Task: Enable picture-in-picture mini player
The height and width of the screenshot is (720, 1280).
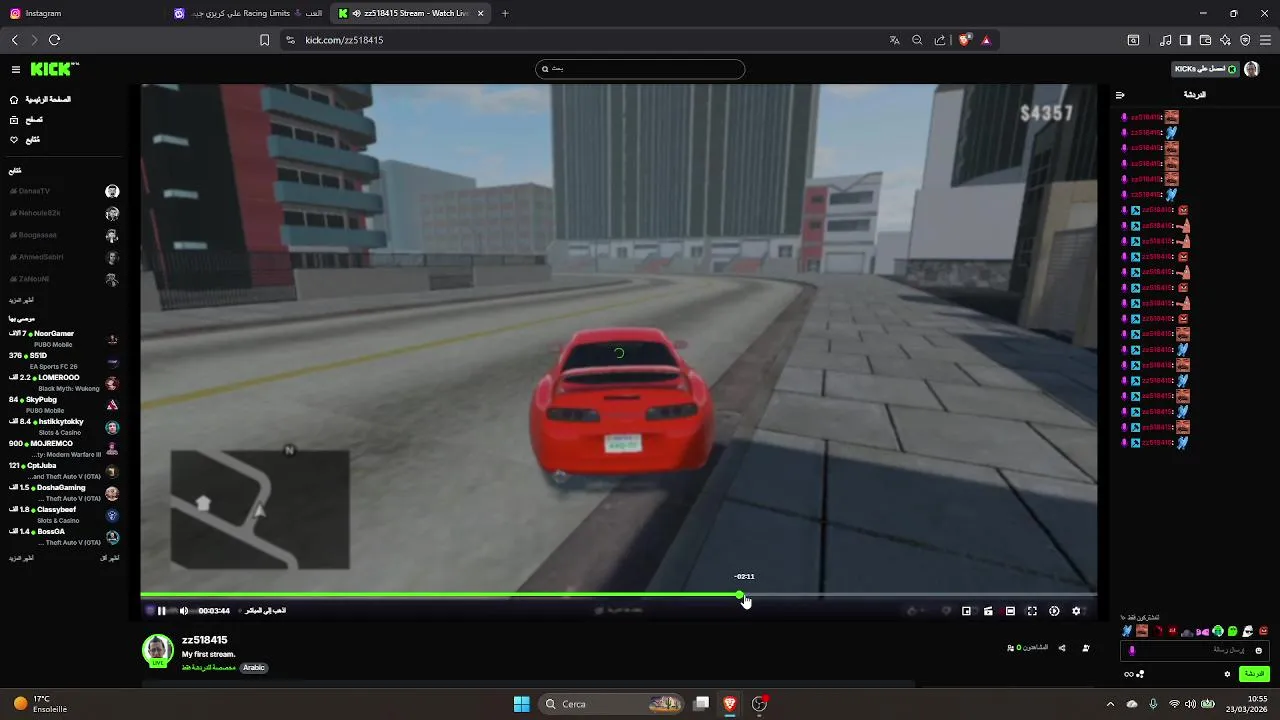Action: (x=966, y=611)
